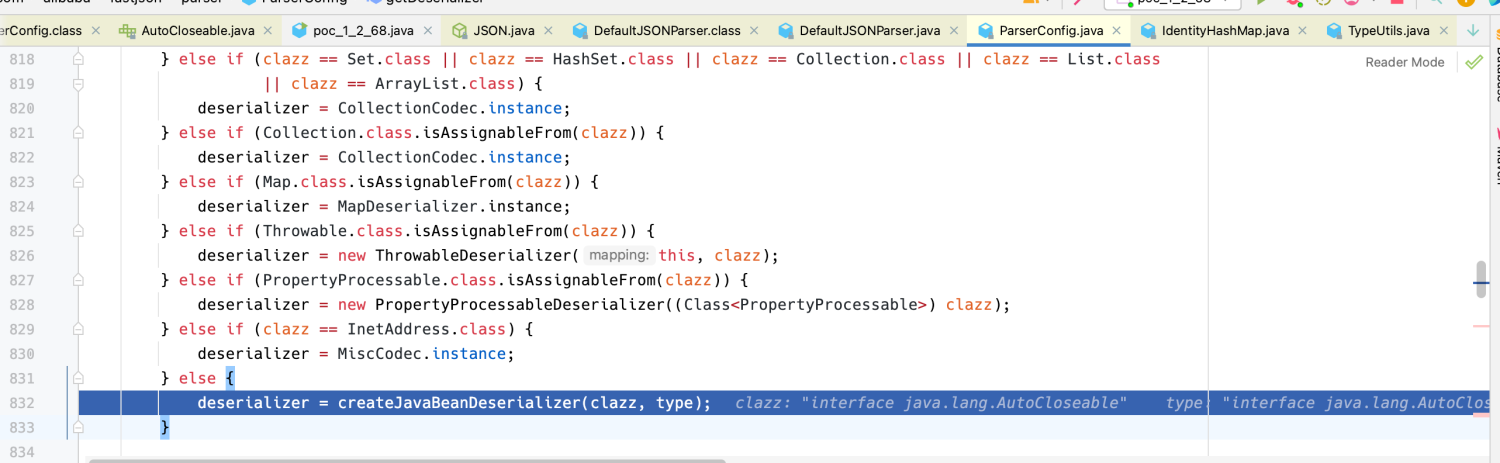Click line number 826 in the gutter

(x=21, y=256)
